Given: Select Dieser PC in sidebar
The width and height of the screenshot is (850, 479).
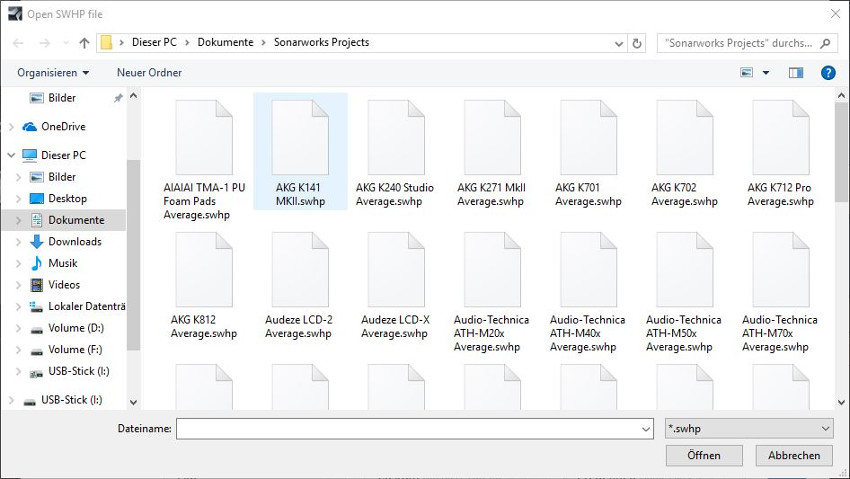Looking at the screenshot, I should coord(63,156).
